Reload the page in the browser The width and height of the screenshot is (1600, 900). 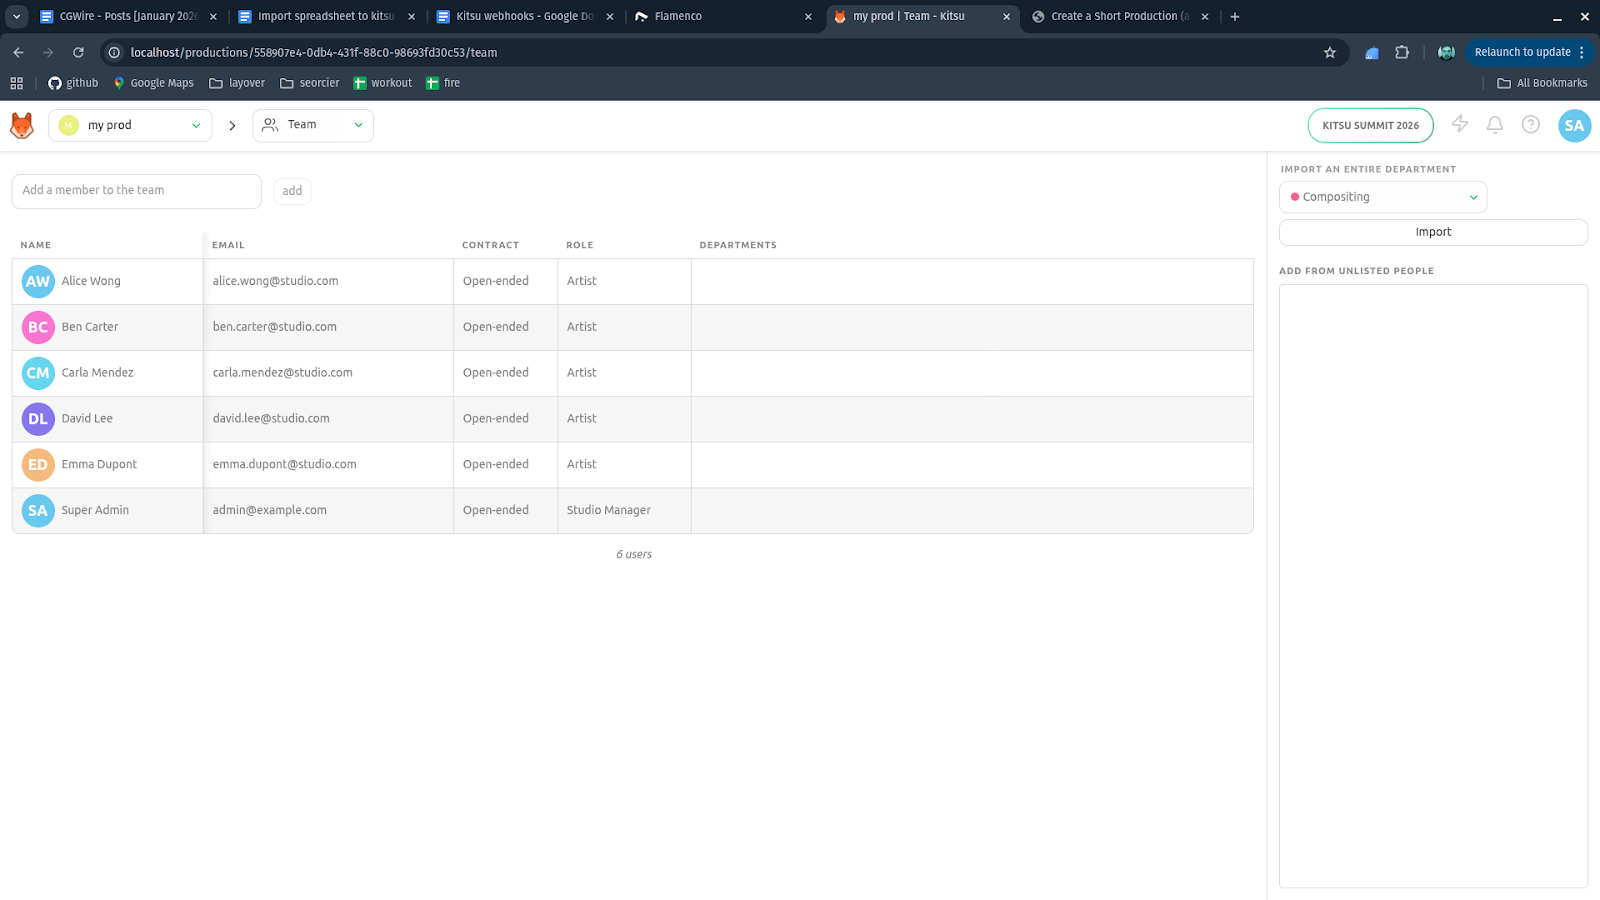coord(78,53)
